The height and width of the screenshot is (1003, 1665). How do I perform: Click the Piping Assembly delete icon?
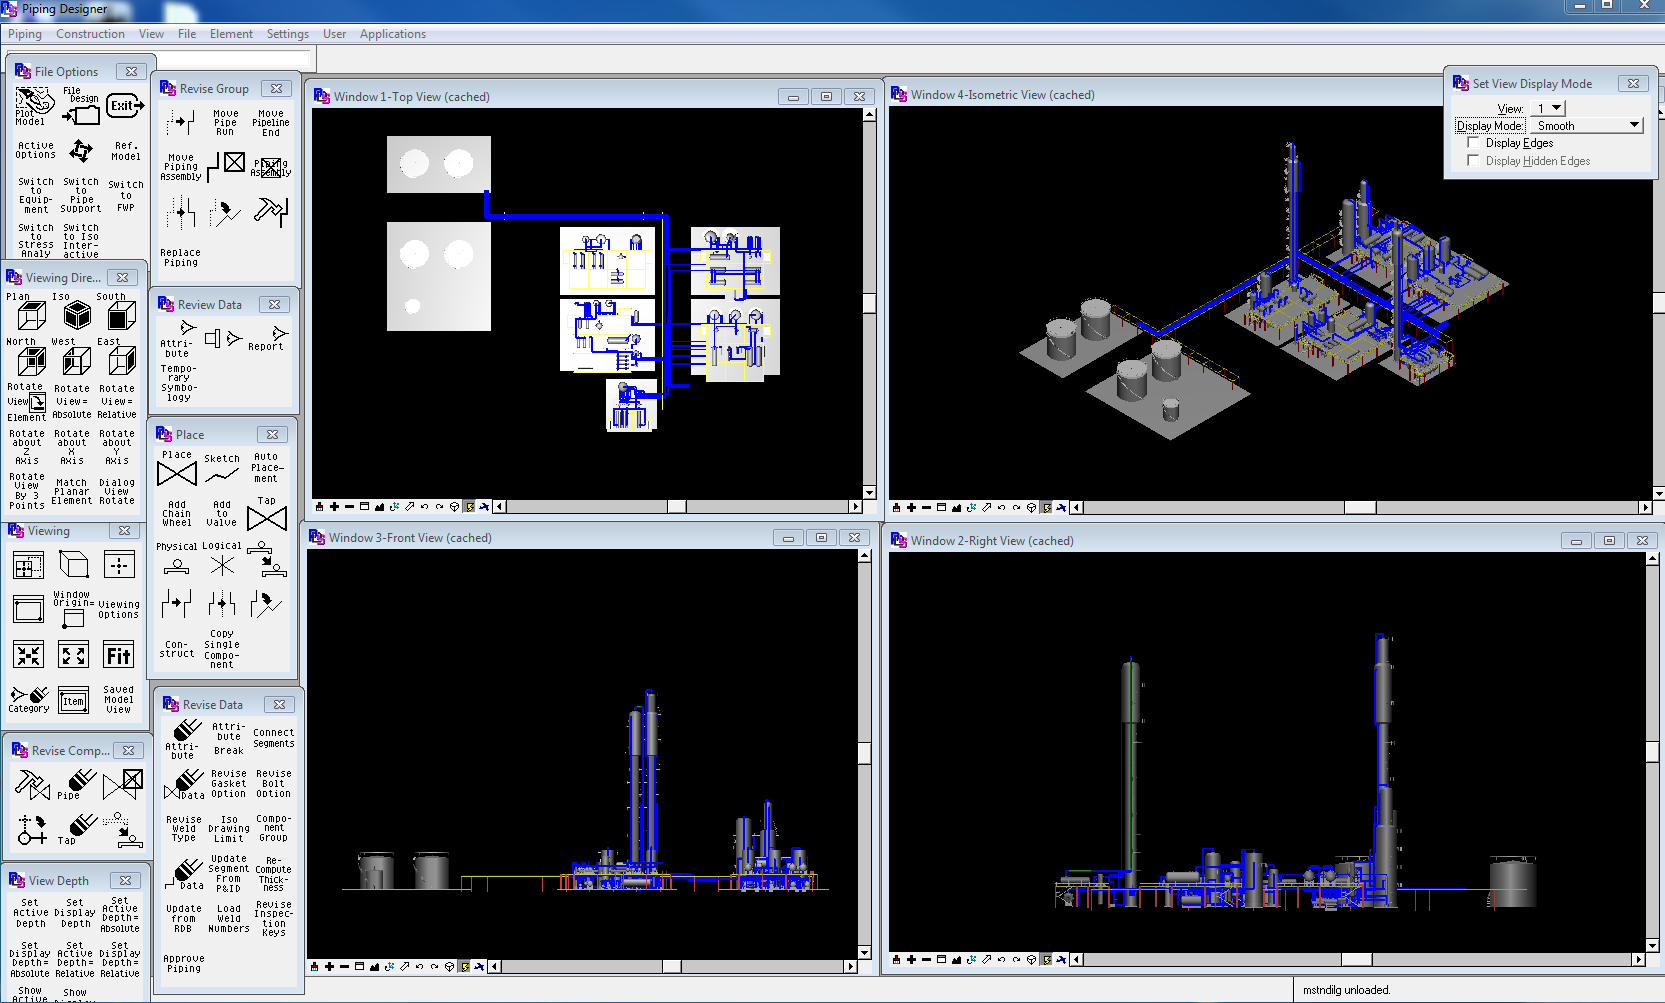point(270,167)
